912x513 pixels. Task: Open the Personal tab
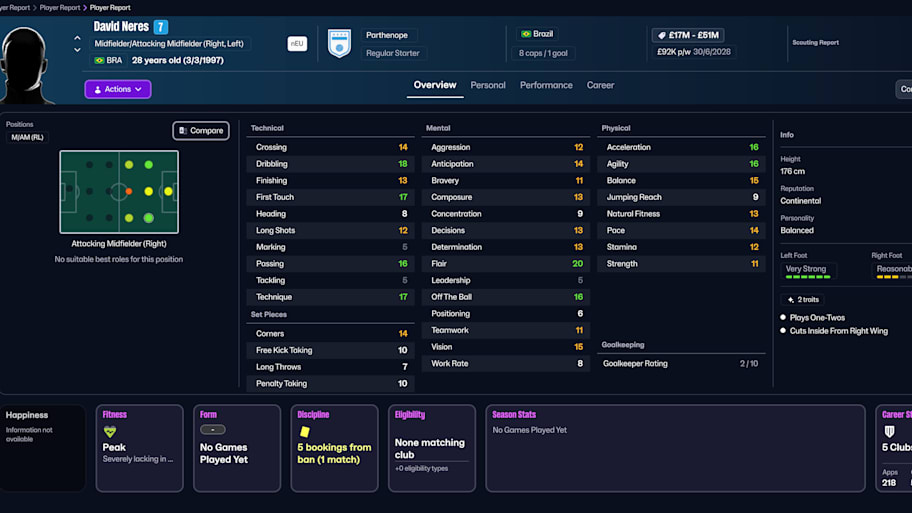(487, 85)
